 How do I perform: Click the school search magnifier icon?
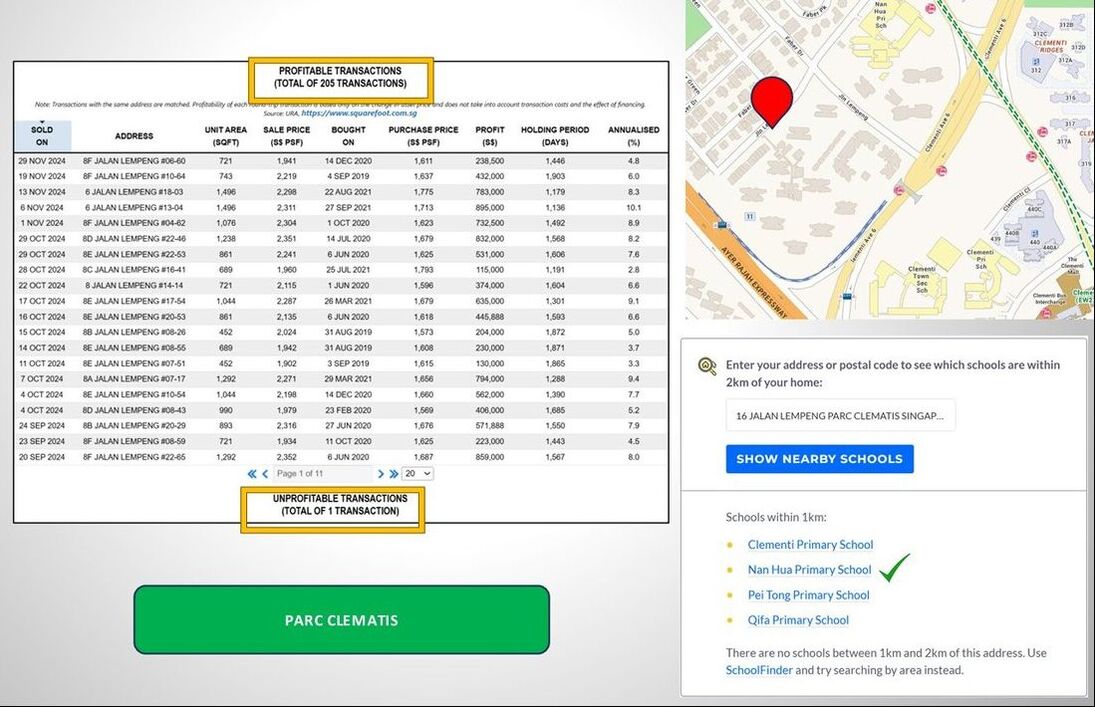tap(707, 365)
